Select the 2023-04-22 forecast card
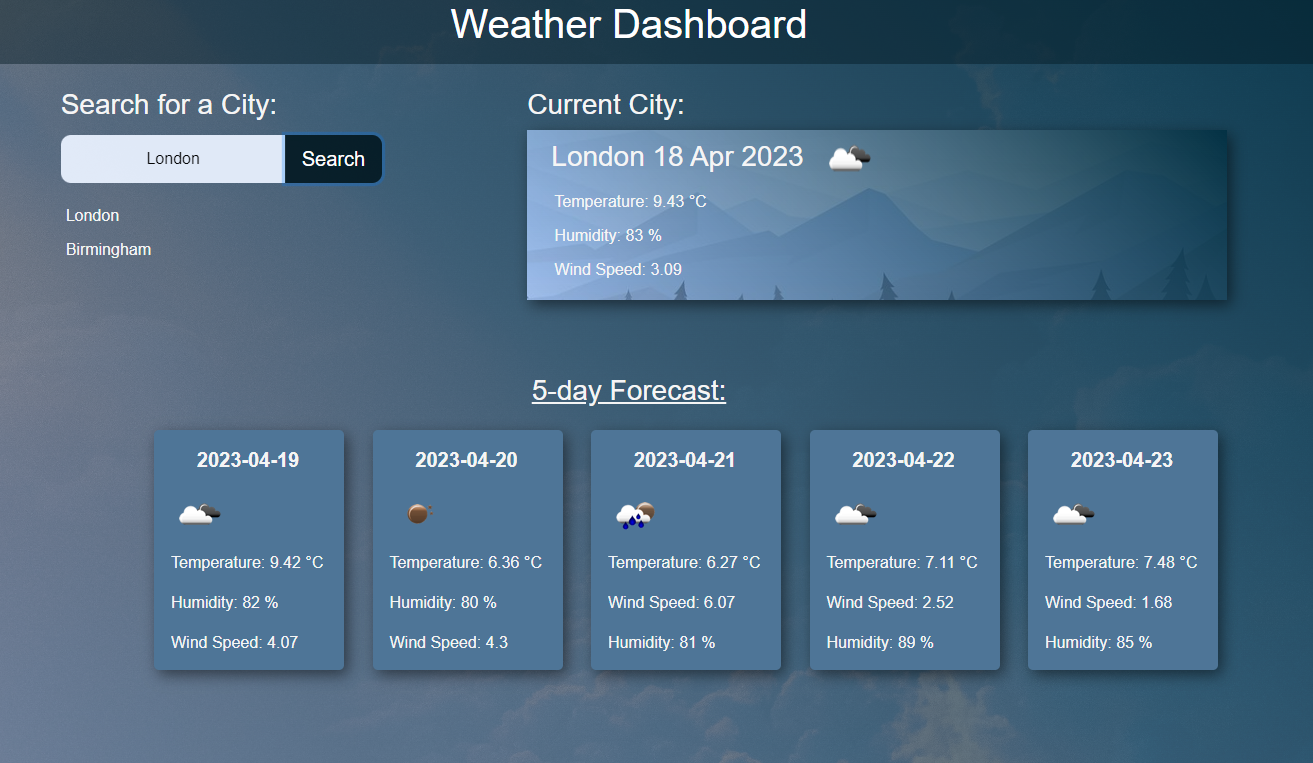Screen dimensions: 1313x763 tap(904, 550)
